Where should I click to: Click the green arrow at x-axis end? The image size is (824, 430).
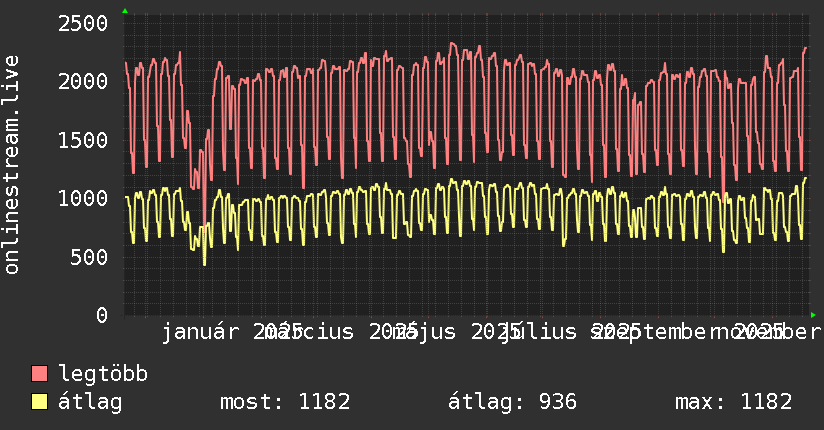(813, 315)
